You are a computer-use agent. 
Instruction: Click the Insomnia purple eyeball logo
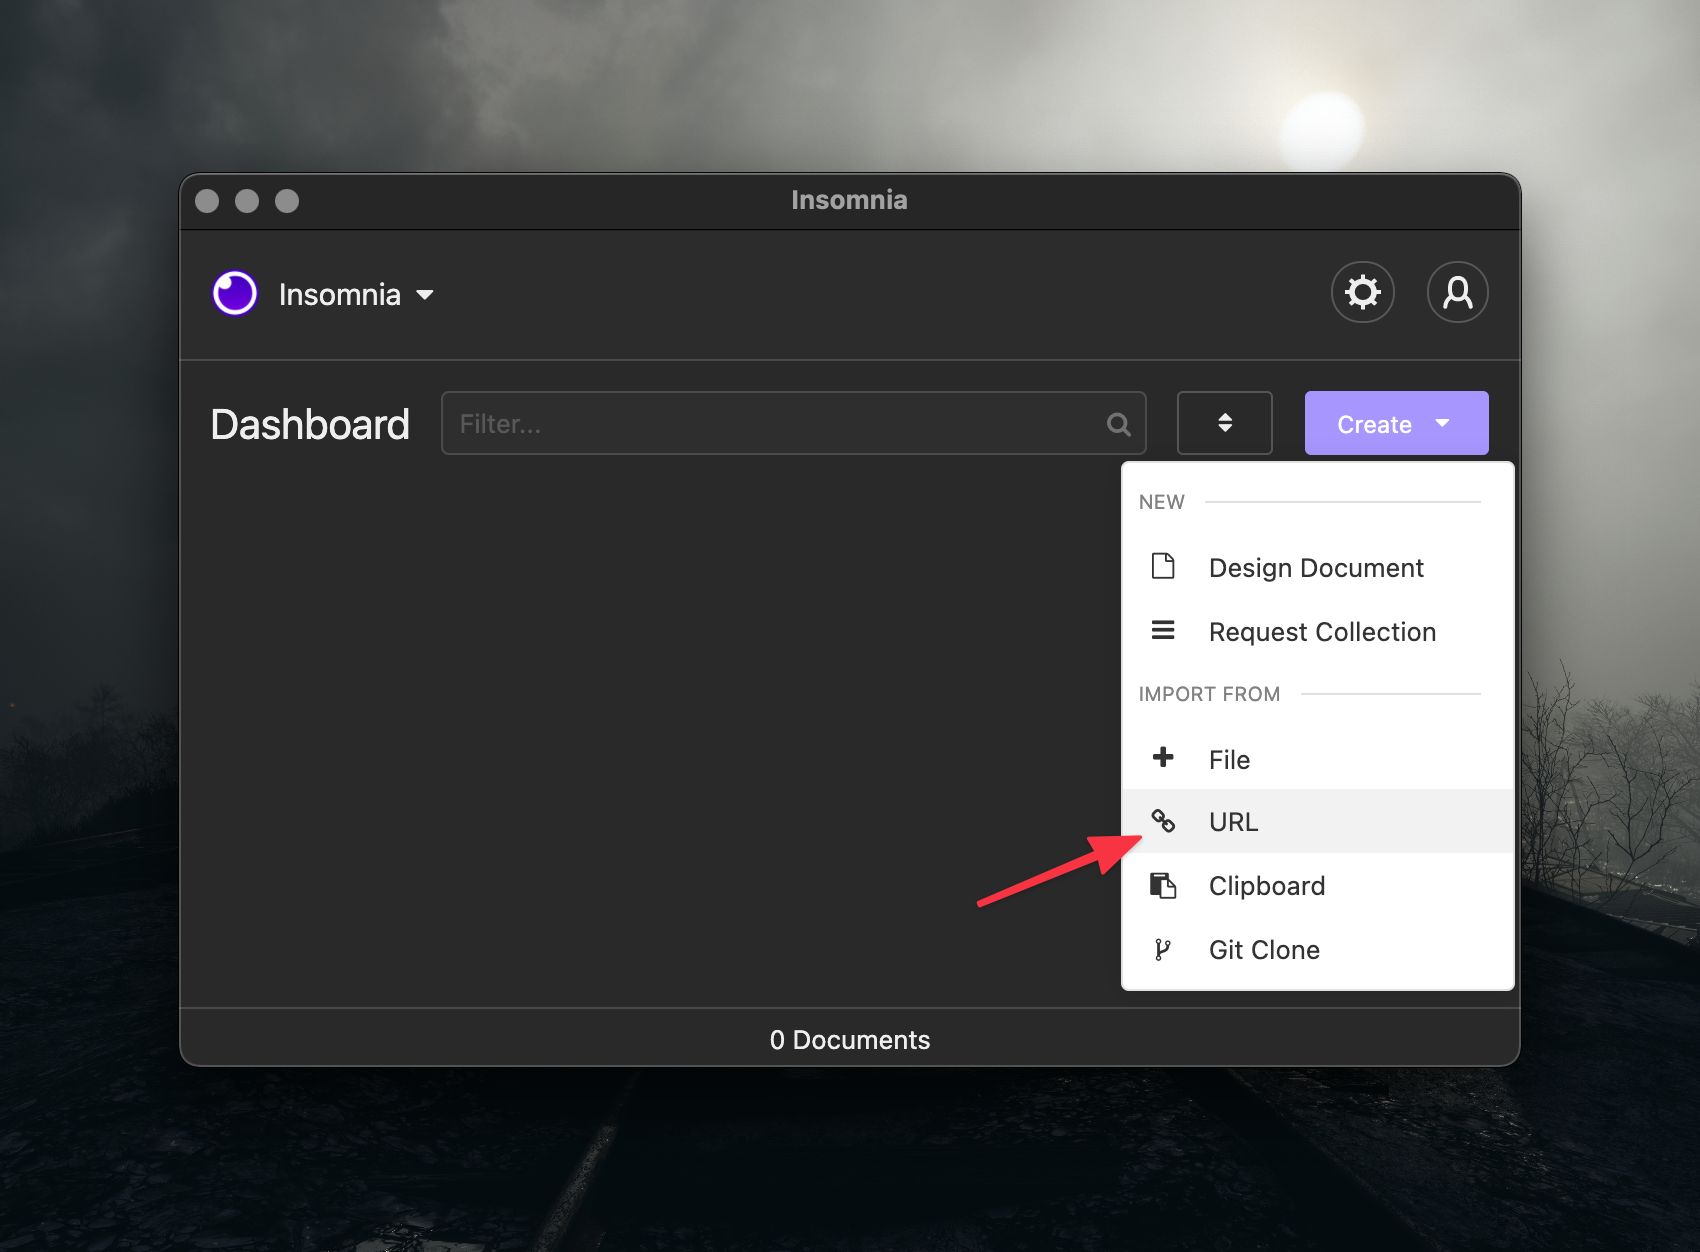tap(235, 293)
